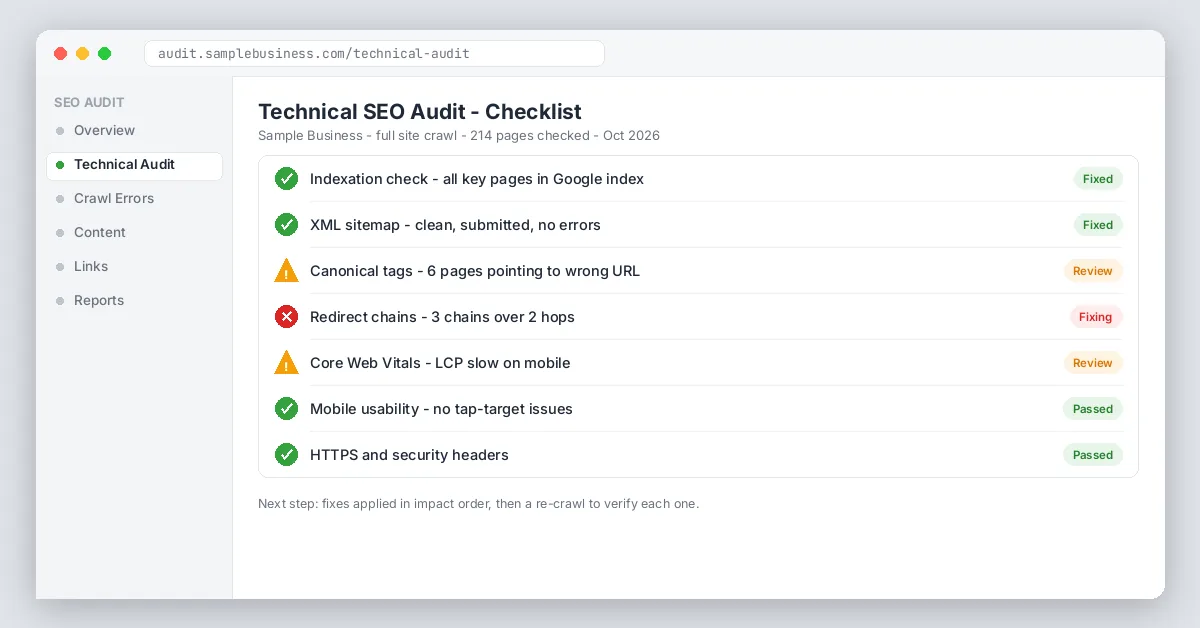Open the Overview sidebar section
Viewport: 1200px width, 628px height.
pos(134,131)
